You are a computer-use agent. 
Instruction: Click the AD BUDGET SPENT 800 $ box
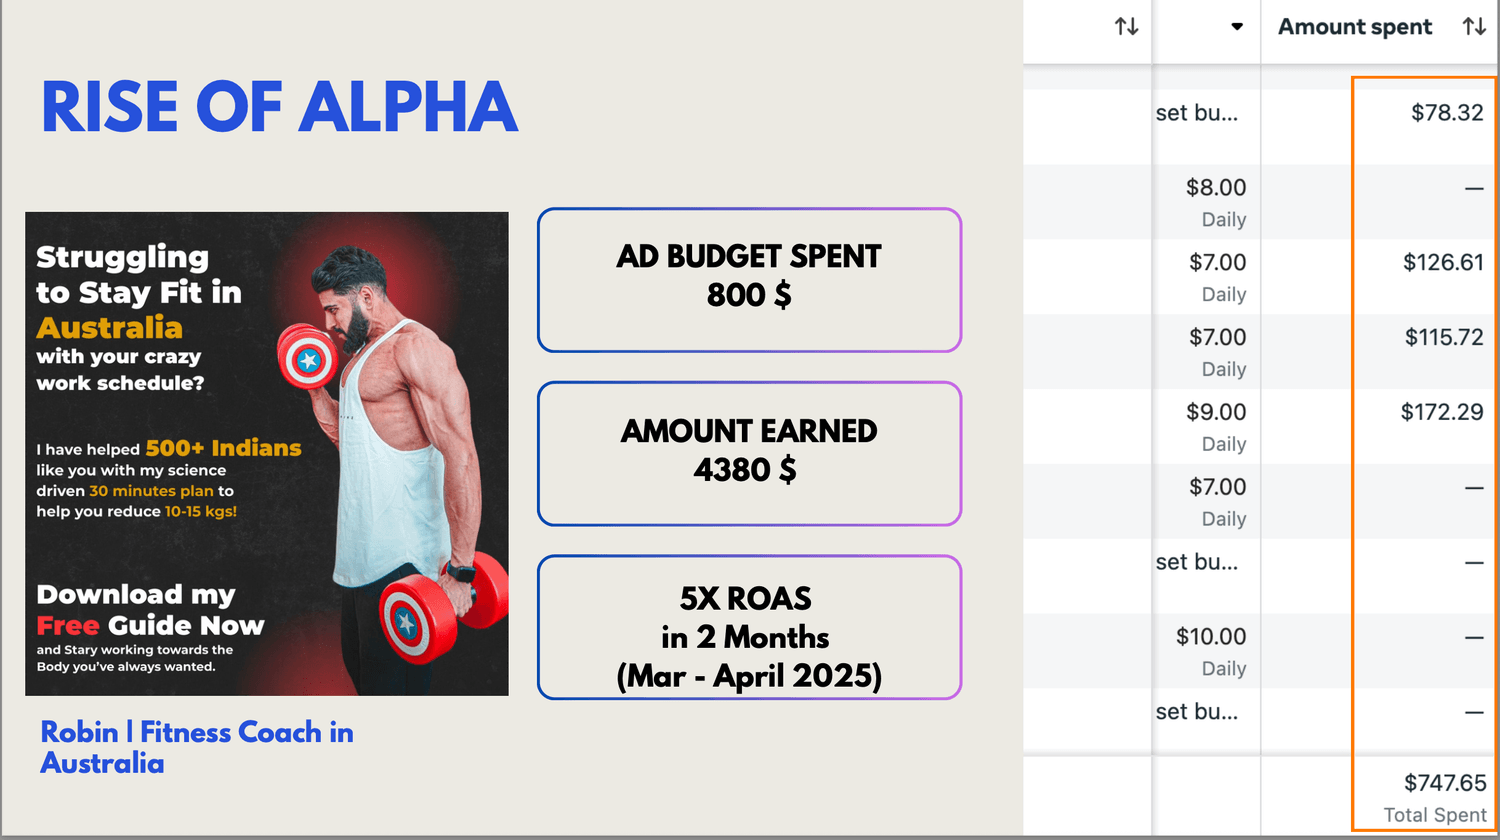pos(749,280)
